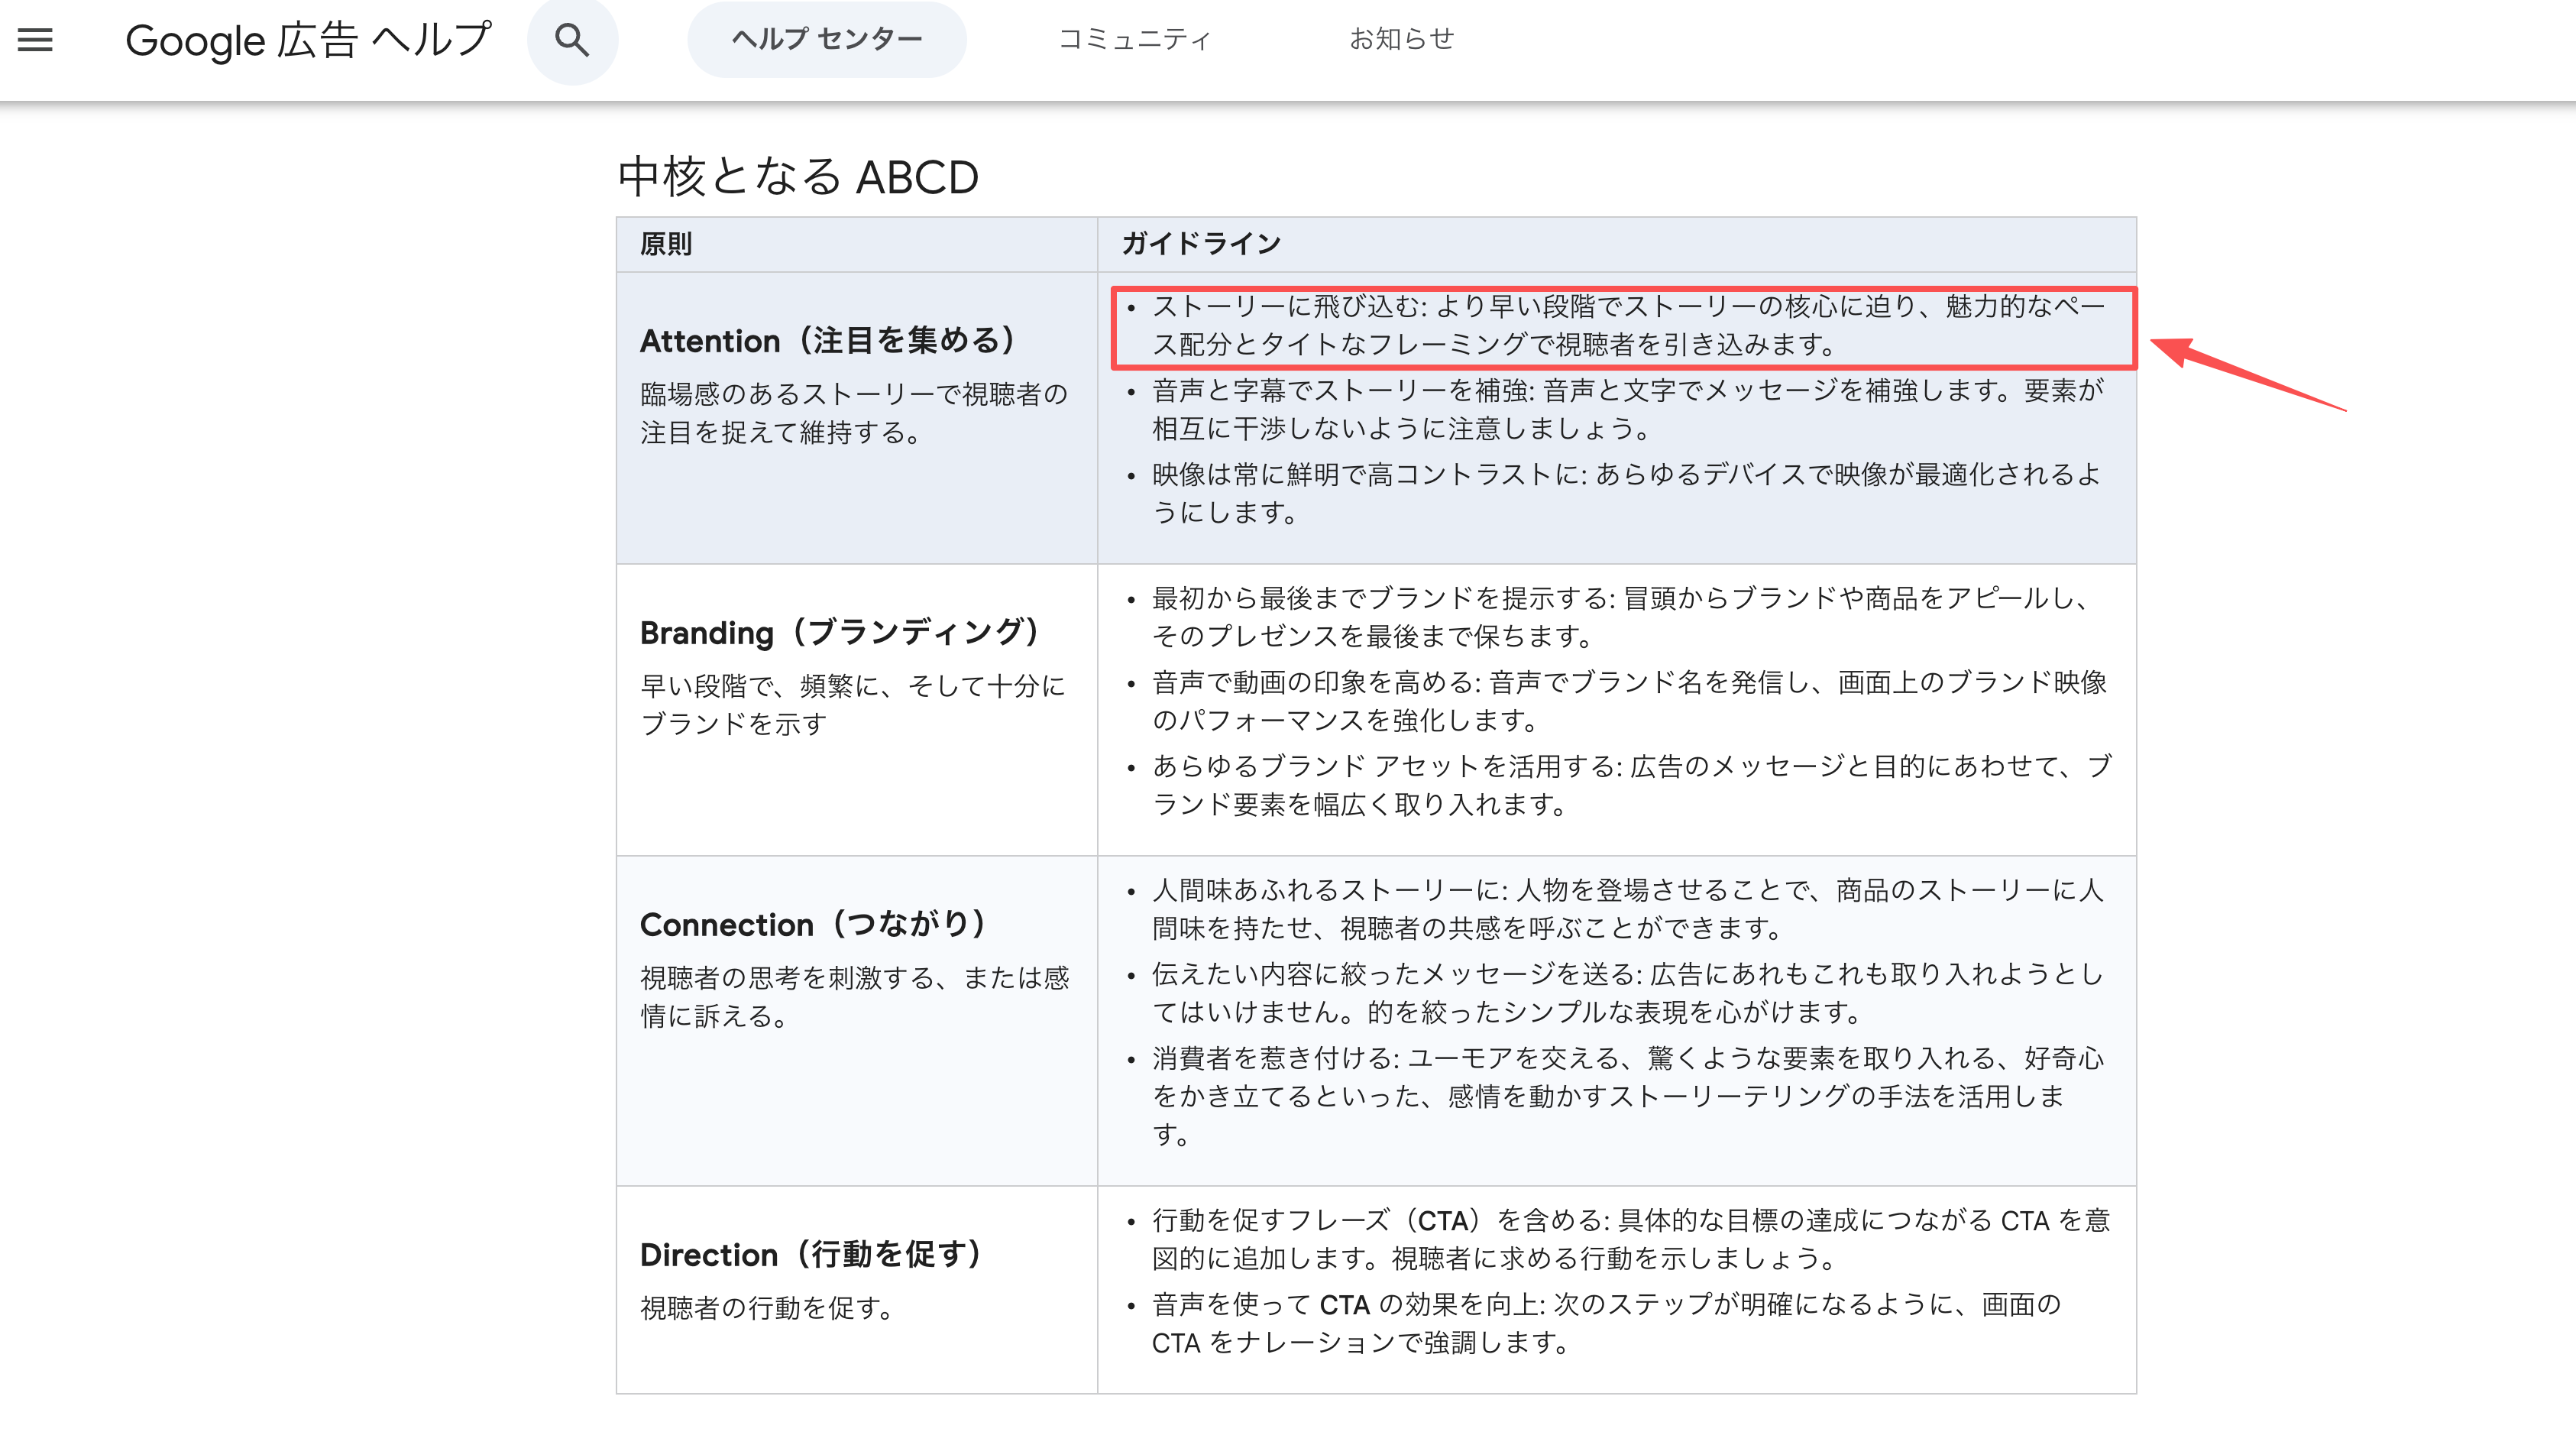The image size is (2576, 1432).
Task: Click the search magnifier icon
Action: click(572, 40)
